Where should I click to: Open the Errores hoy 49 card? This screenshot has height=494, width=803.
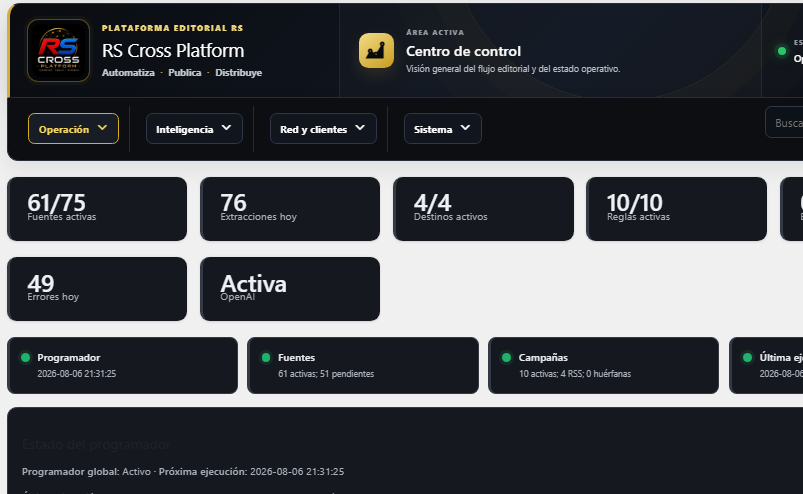(x=97, y=289)
